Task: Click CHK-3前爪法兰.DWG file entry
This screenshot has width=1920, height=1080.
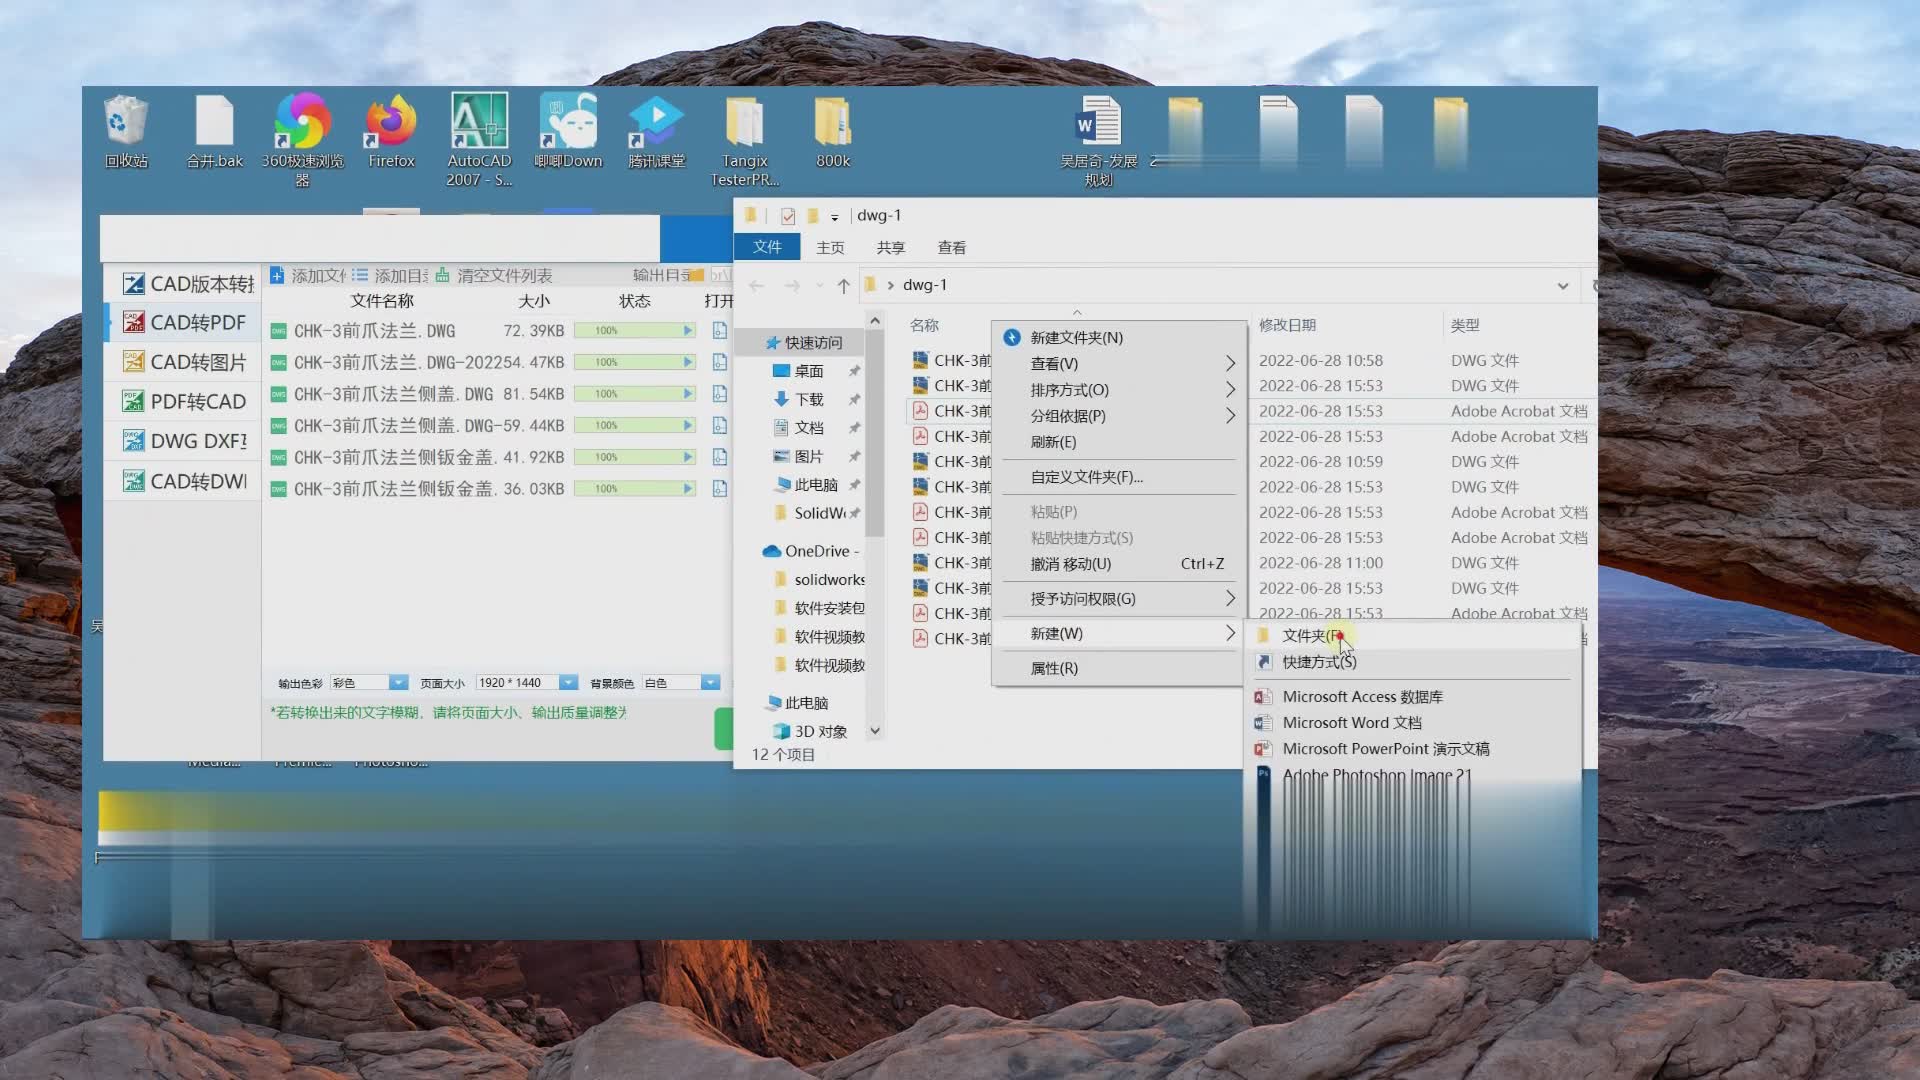Action: 375,330
